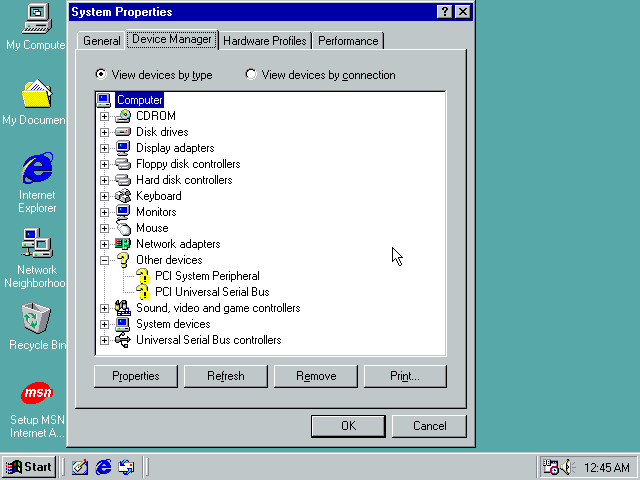Open the Start menu
The image size is (640, 480).
(29, 467)
